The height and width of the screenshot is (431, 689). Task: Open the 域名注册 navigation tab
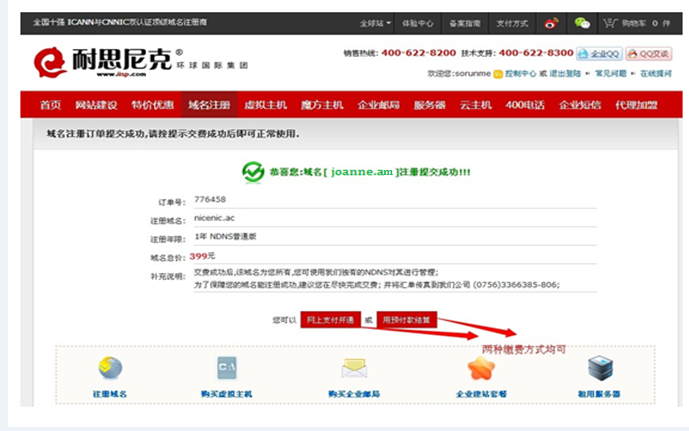[208, 105]
